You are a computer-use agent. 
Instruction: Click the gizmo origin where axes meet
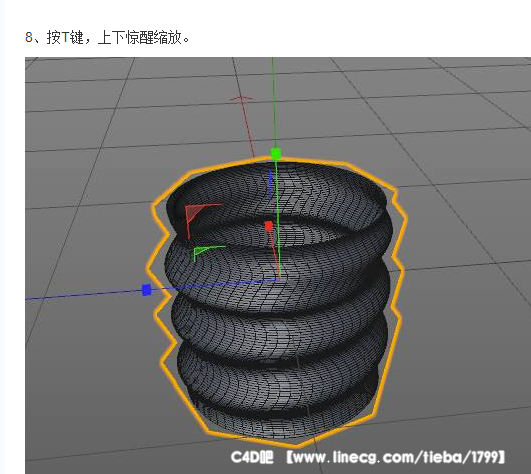coord(279,279)
